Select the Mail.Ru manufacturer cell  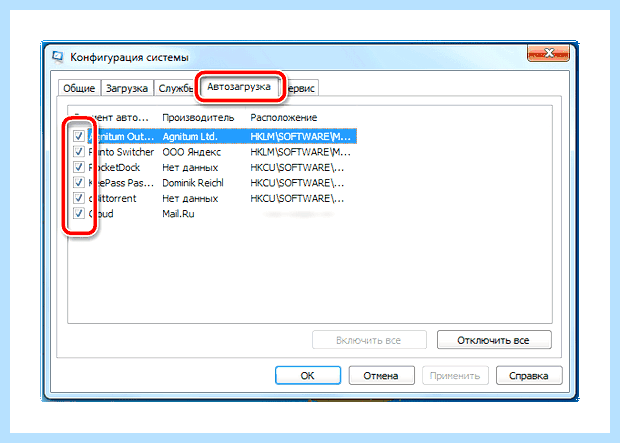pos(178,214)
